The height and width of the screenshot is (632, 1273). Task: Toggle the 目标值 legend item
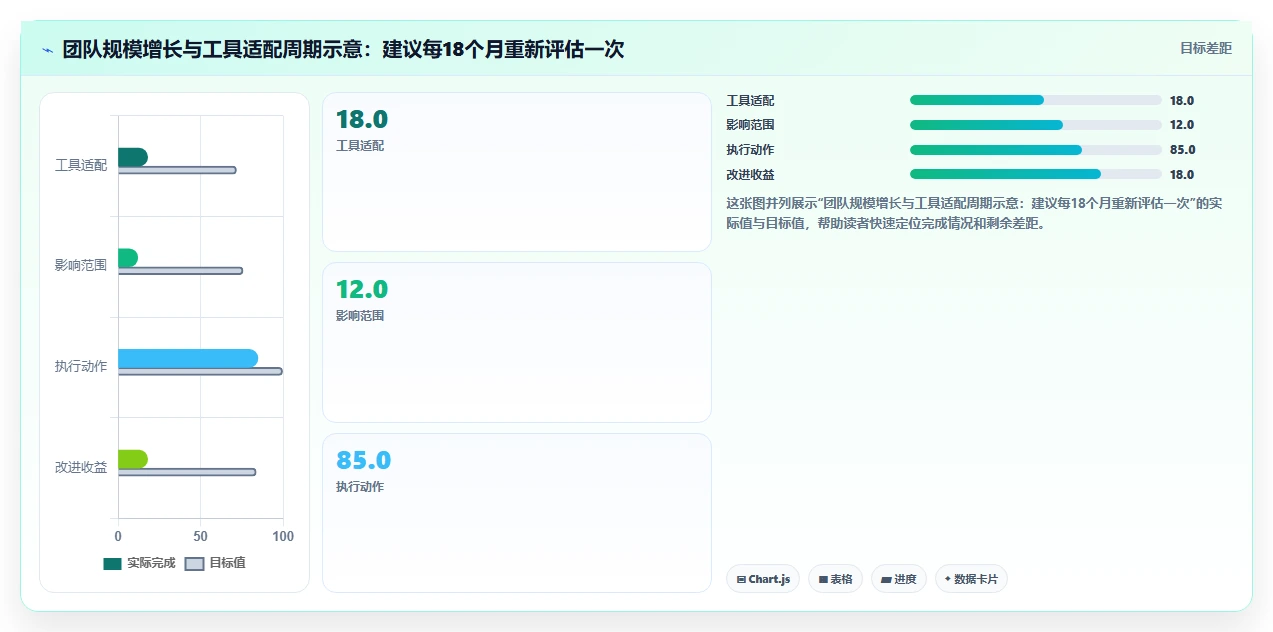point(216,563)
